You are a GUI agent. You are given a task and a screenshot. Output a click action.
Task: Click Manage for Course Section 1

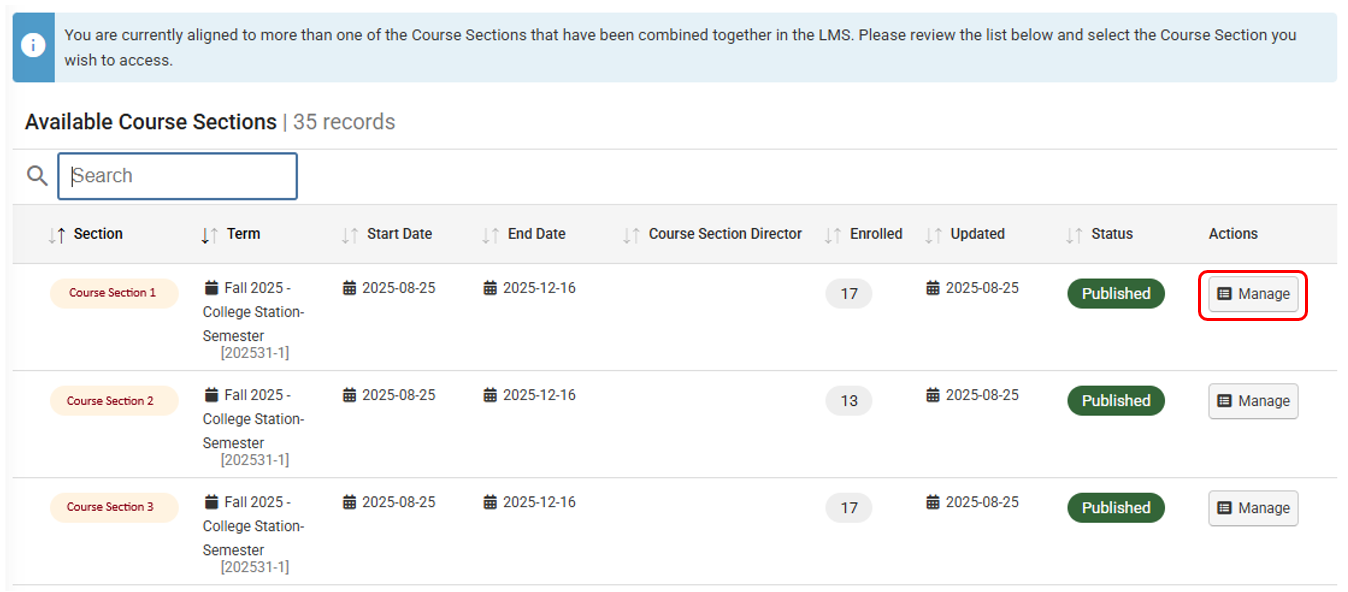1253,294
